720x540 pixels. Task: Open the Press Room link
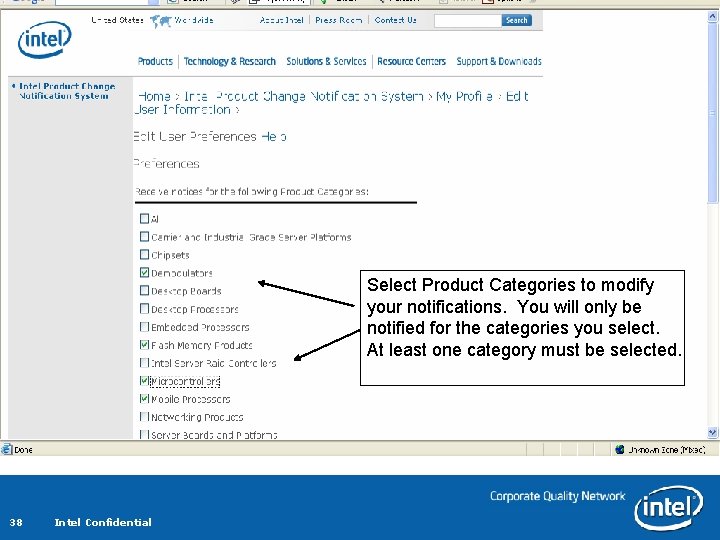tap(338, 20)
